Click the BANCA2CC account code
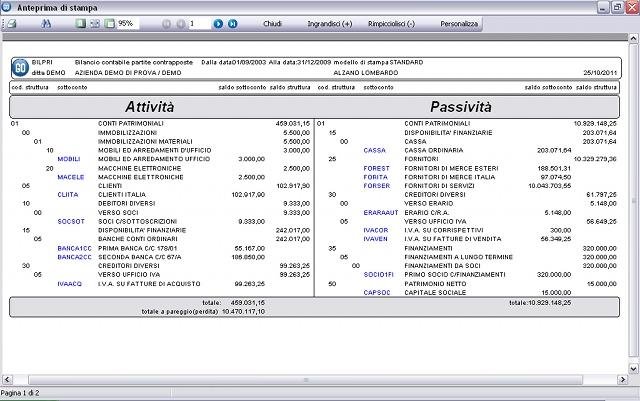Viewport: 640px width, 401px height. click(x=74, y=257)
